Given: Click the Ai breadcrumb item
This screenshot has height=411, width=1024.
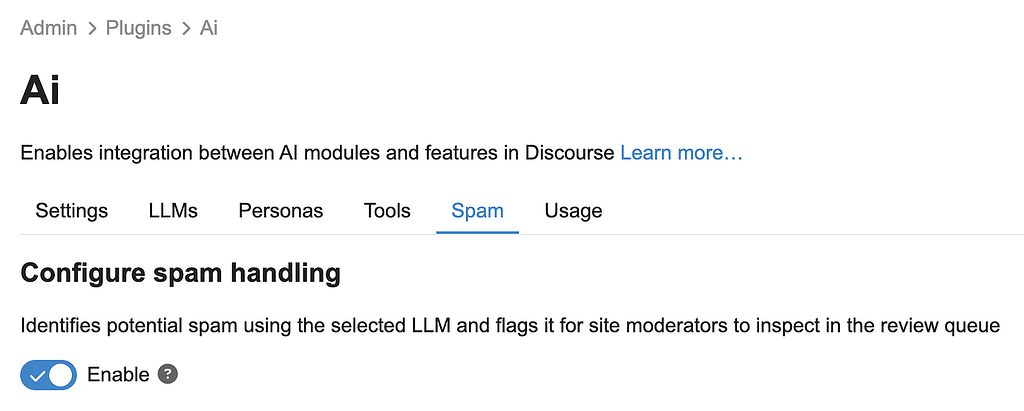Looking at the screenshot, I should coord(208,28).
